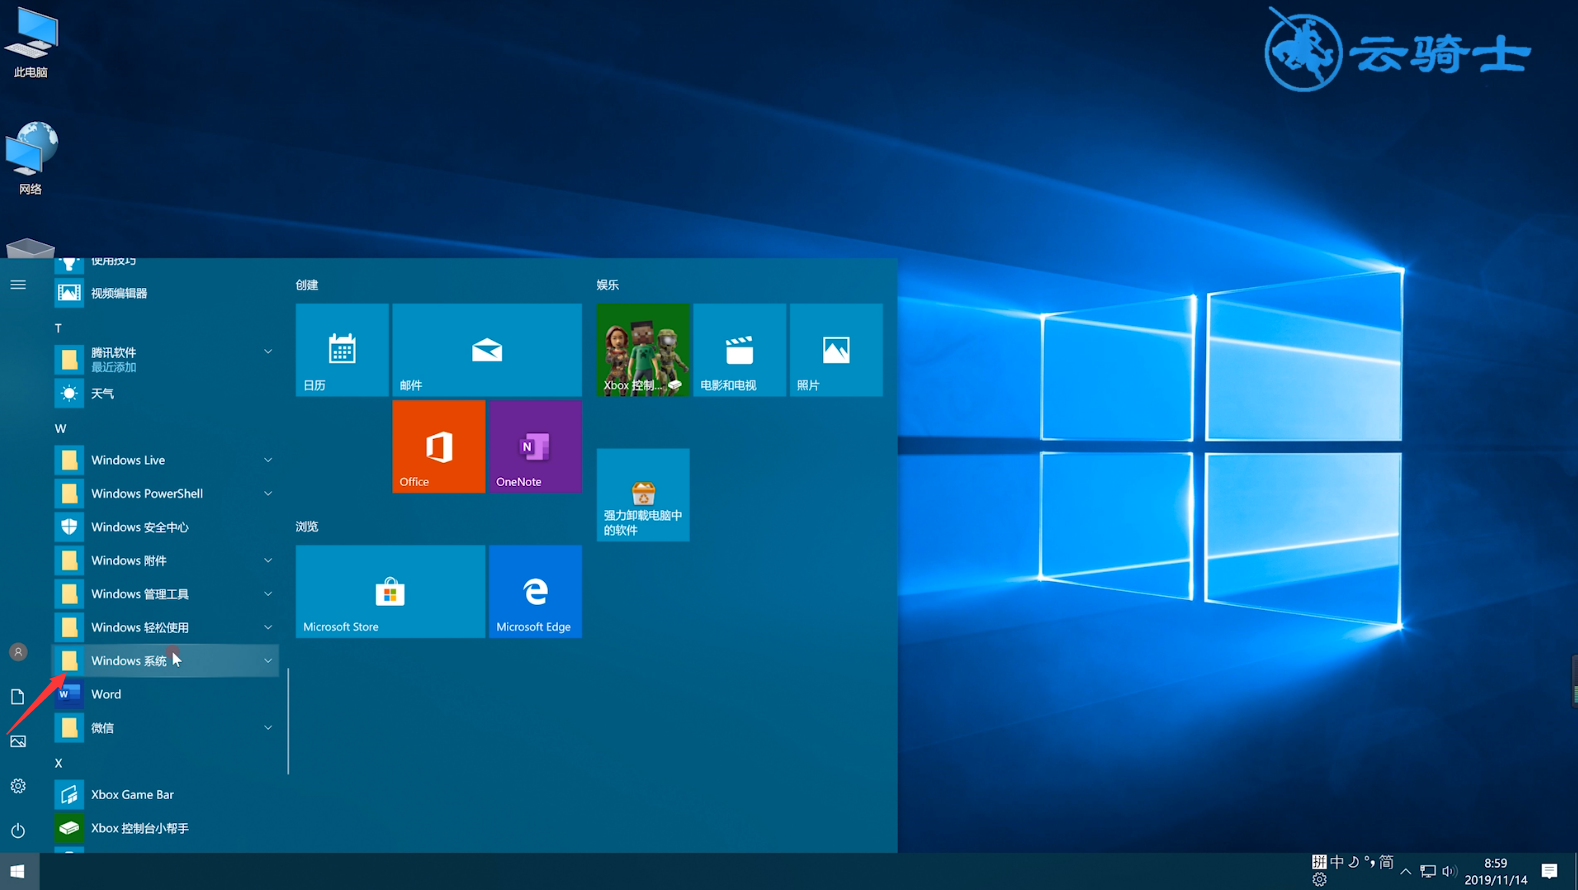
Task: Open the 电影和电视 tile
Action: pyautogui.click(x=740, y=350)
